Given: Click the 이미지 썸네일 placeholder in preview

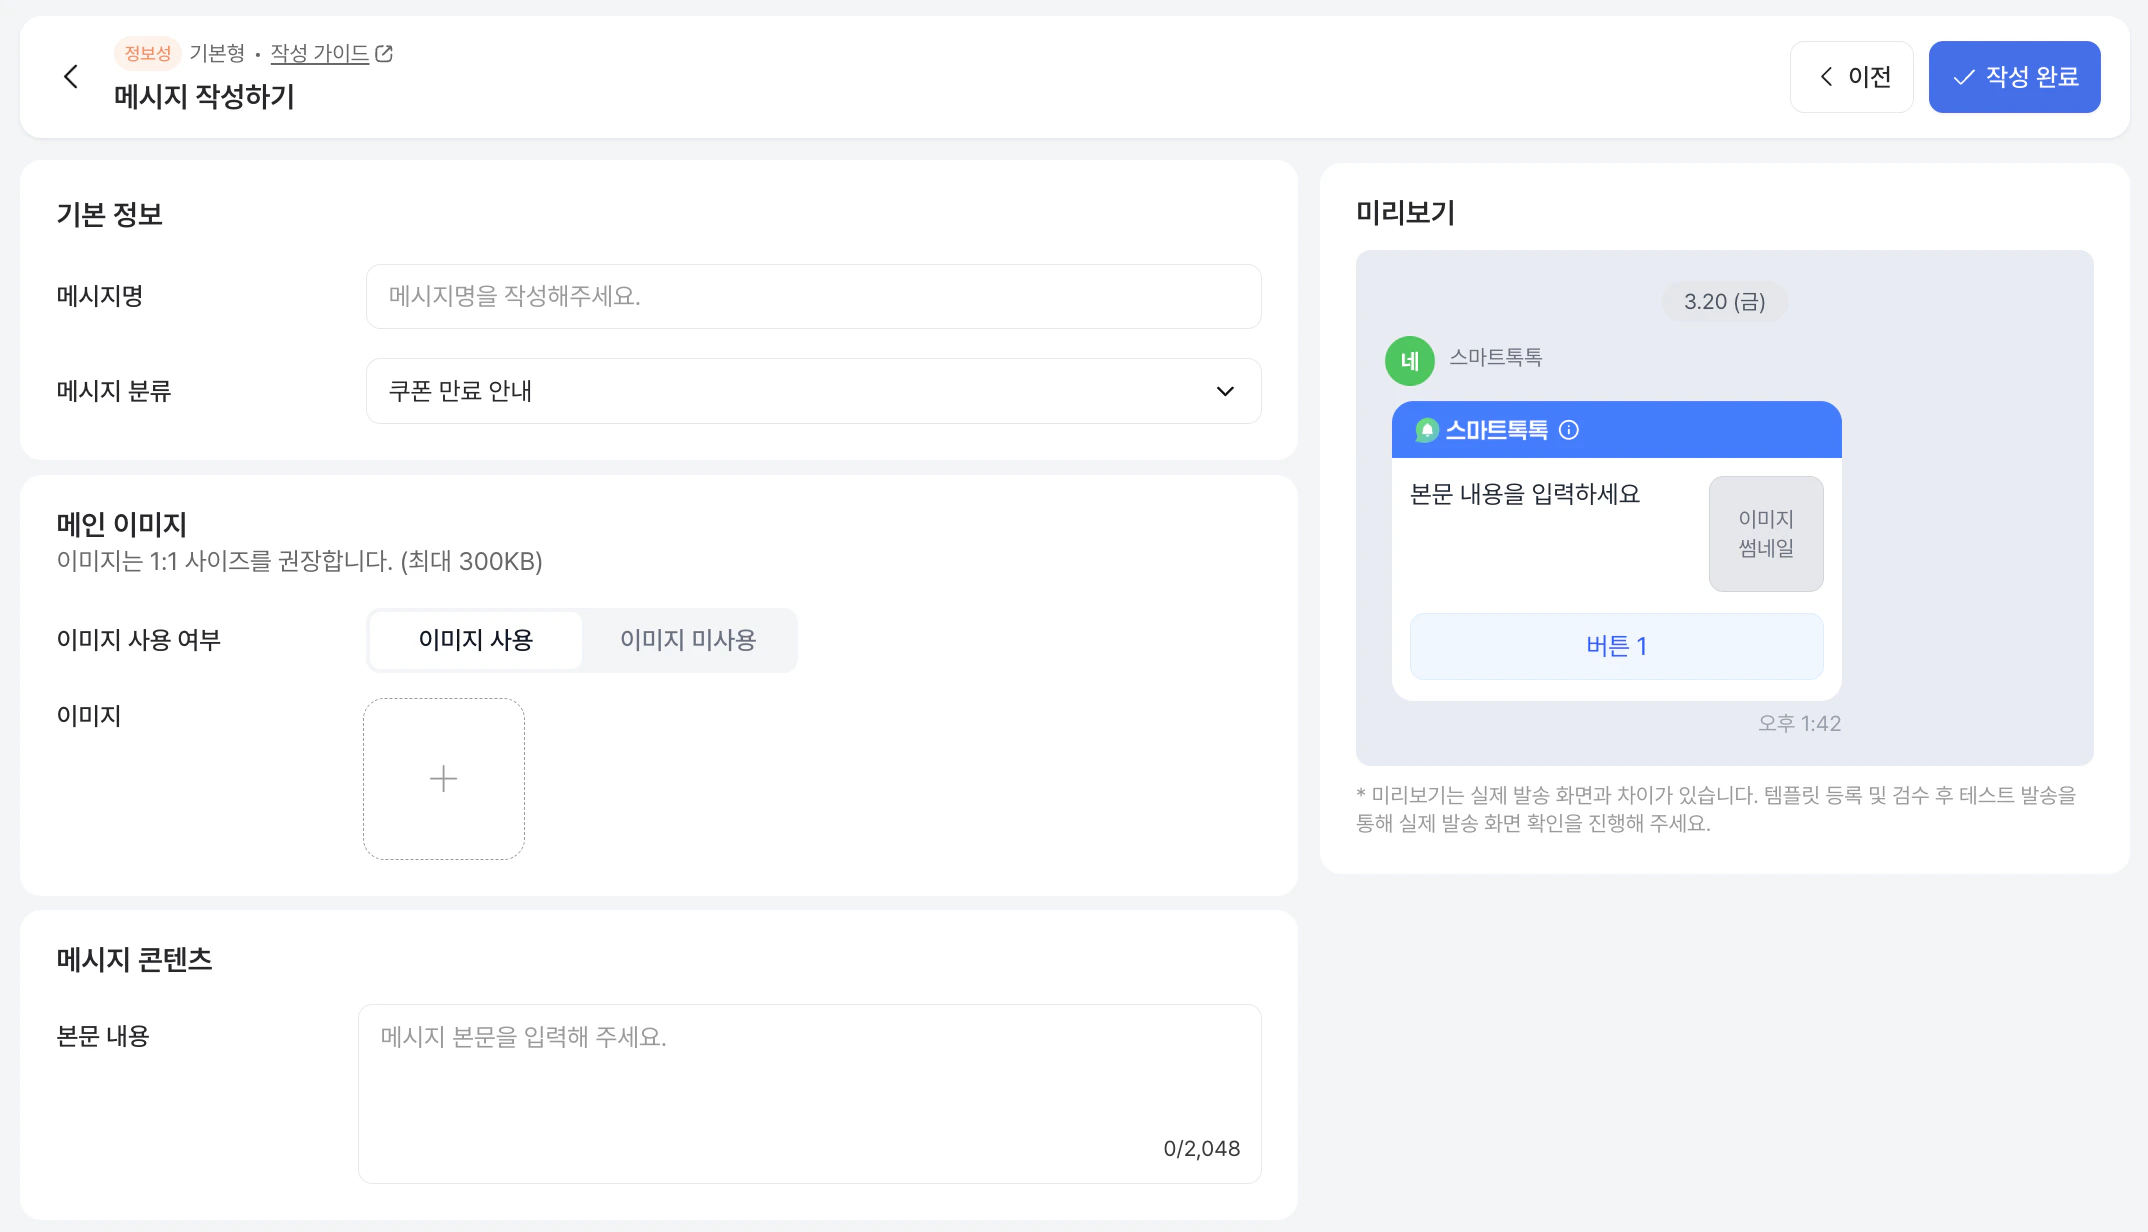Looking at the screenshot, I should [1765, 534].
